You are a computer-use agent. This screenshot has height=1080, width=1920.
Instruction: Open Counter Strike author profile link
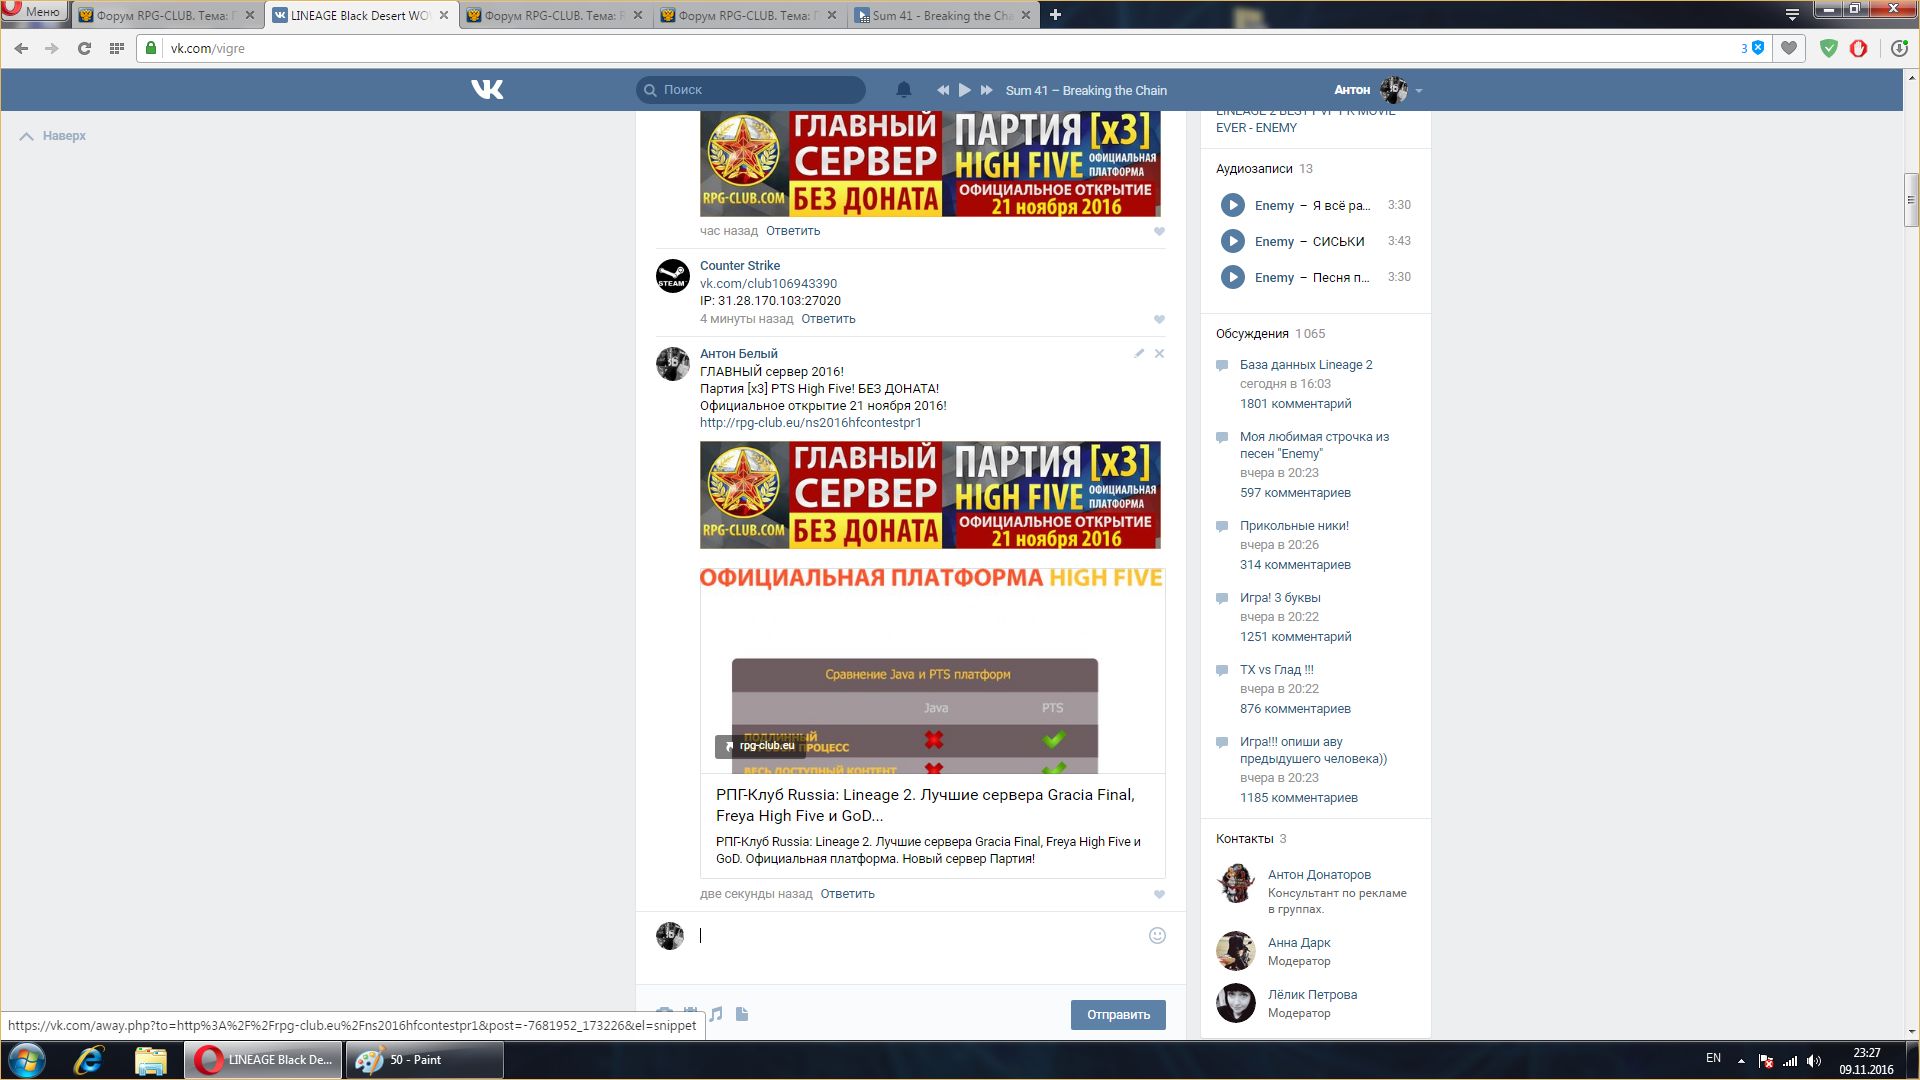(x=740, y=266)
